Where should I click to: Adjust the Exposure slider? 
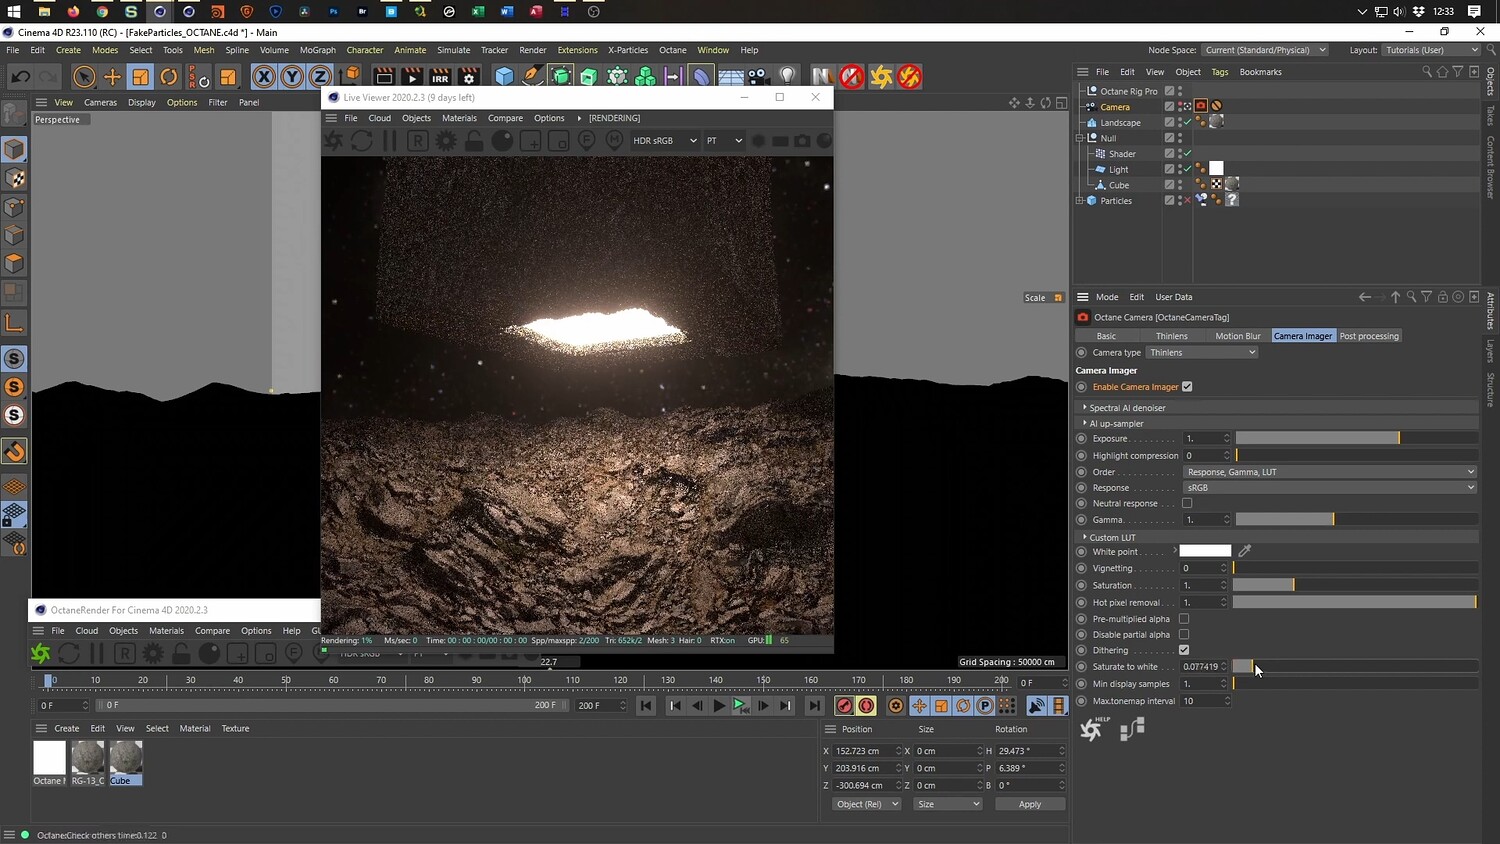click(1356, 439)
